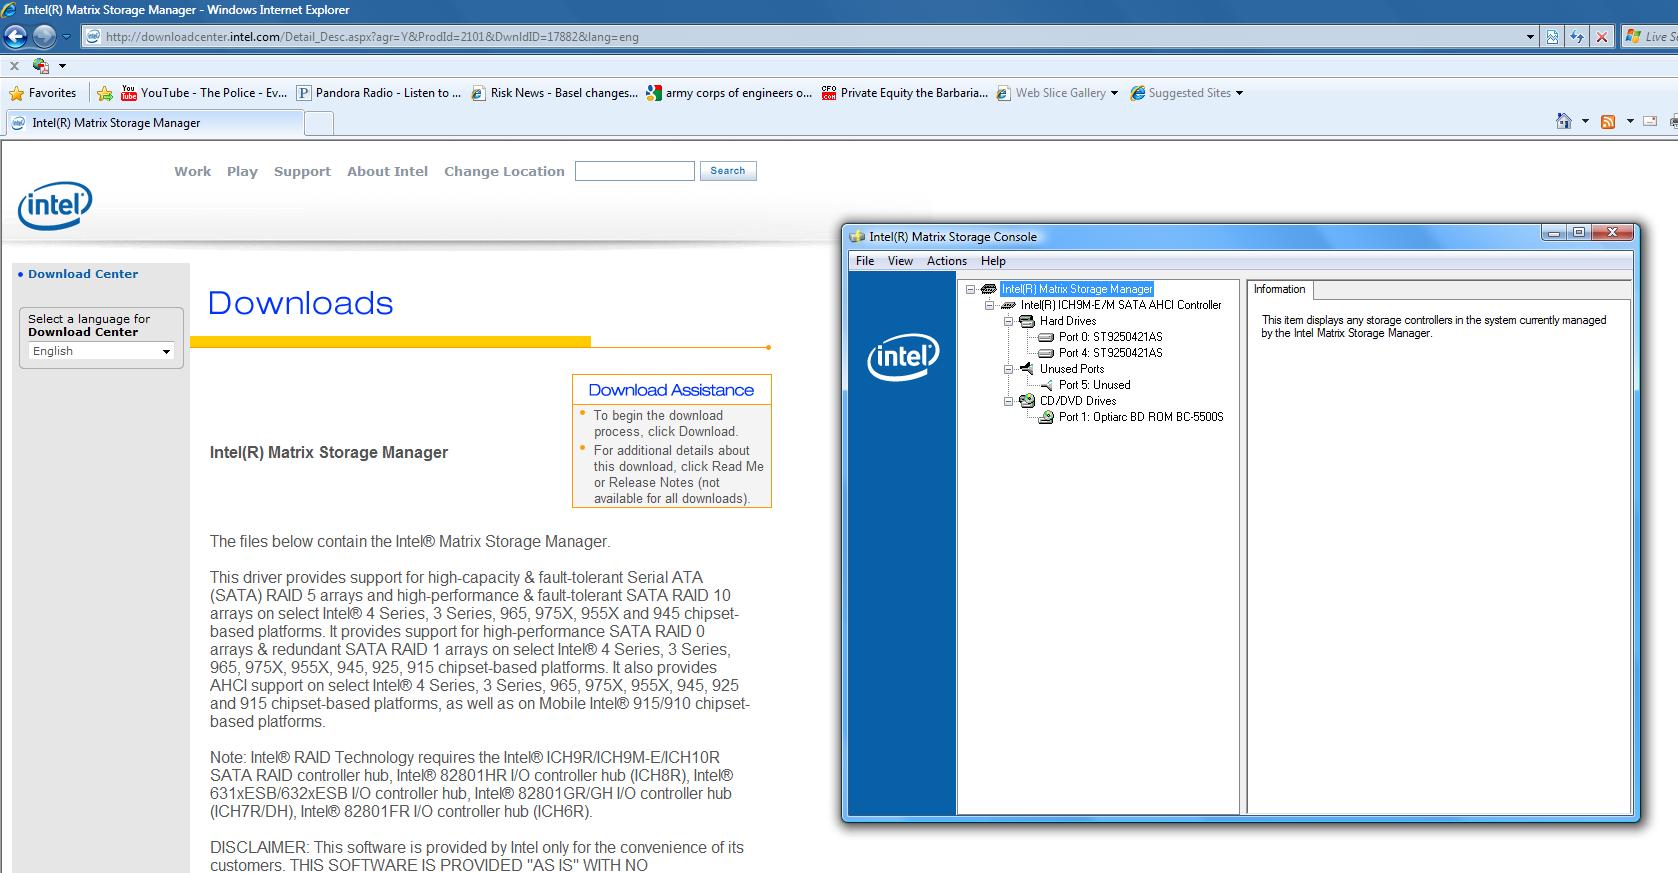
Task: Open a new tab in Internet Explorer
Action: [x=318, y=124]
